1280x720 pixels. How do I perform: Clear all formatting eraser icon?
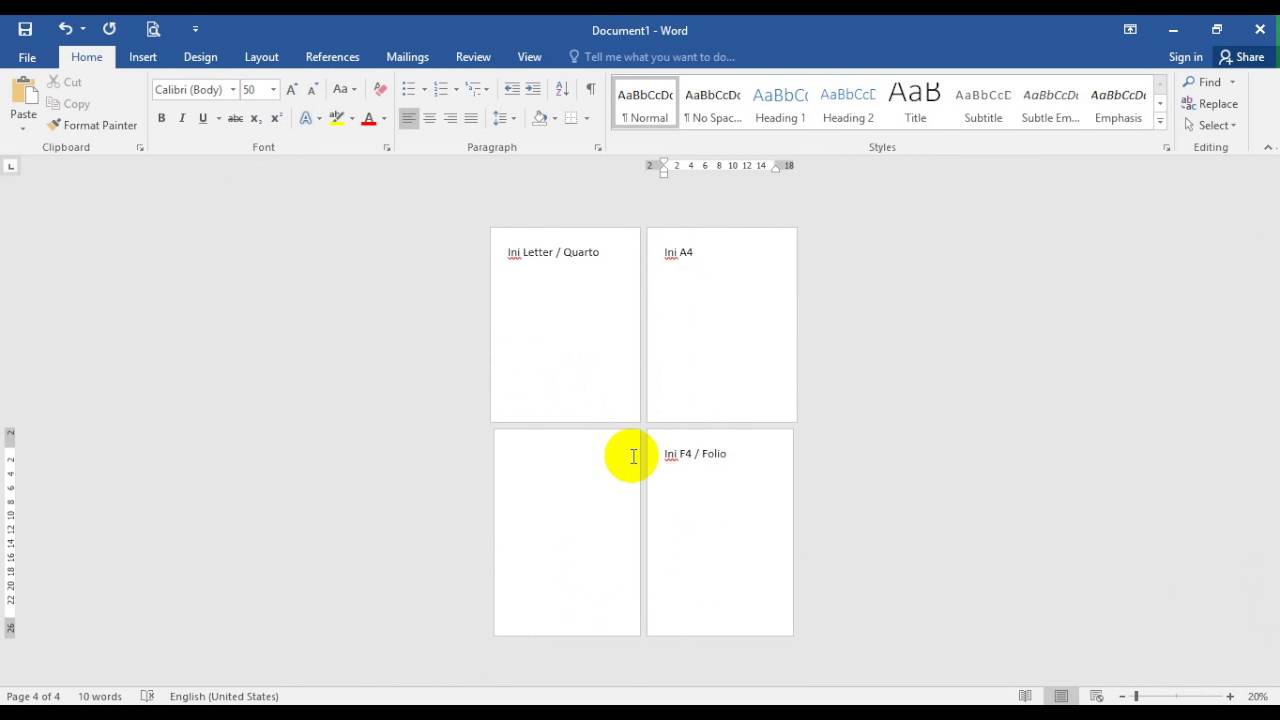tap(379, 89)
